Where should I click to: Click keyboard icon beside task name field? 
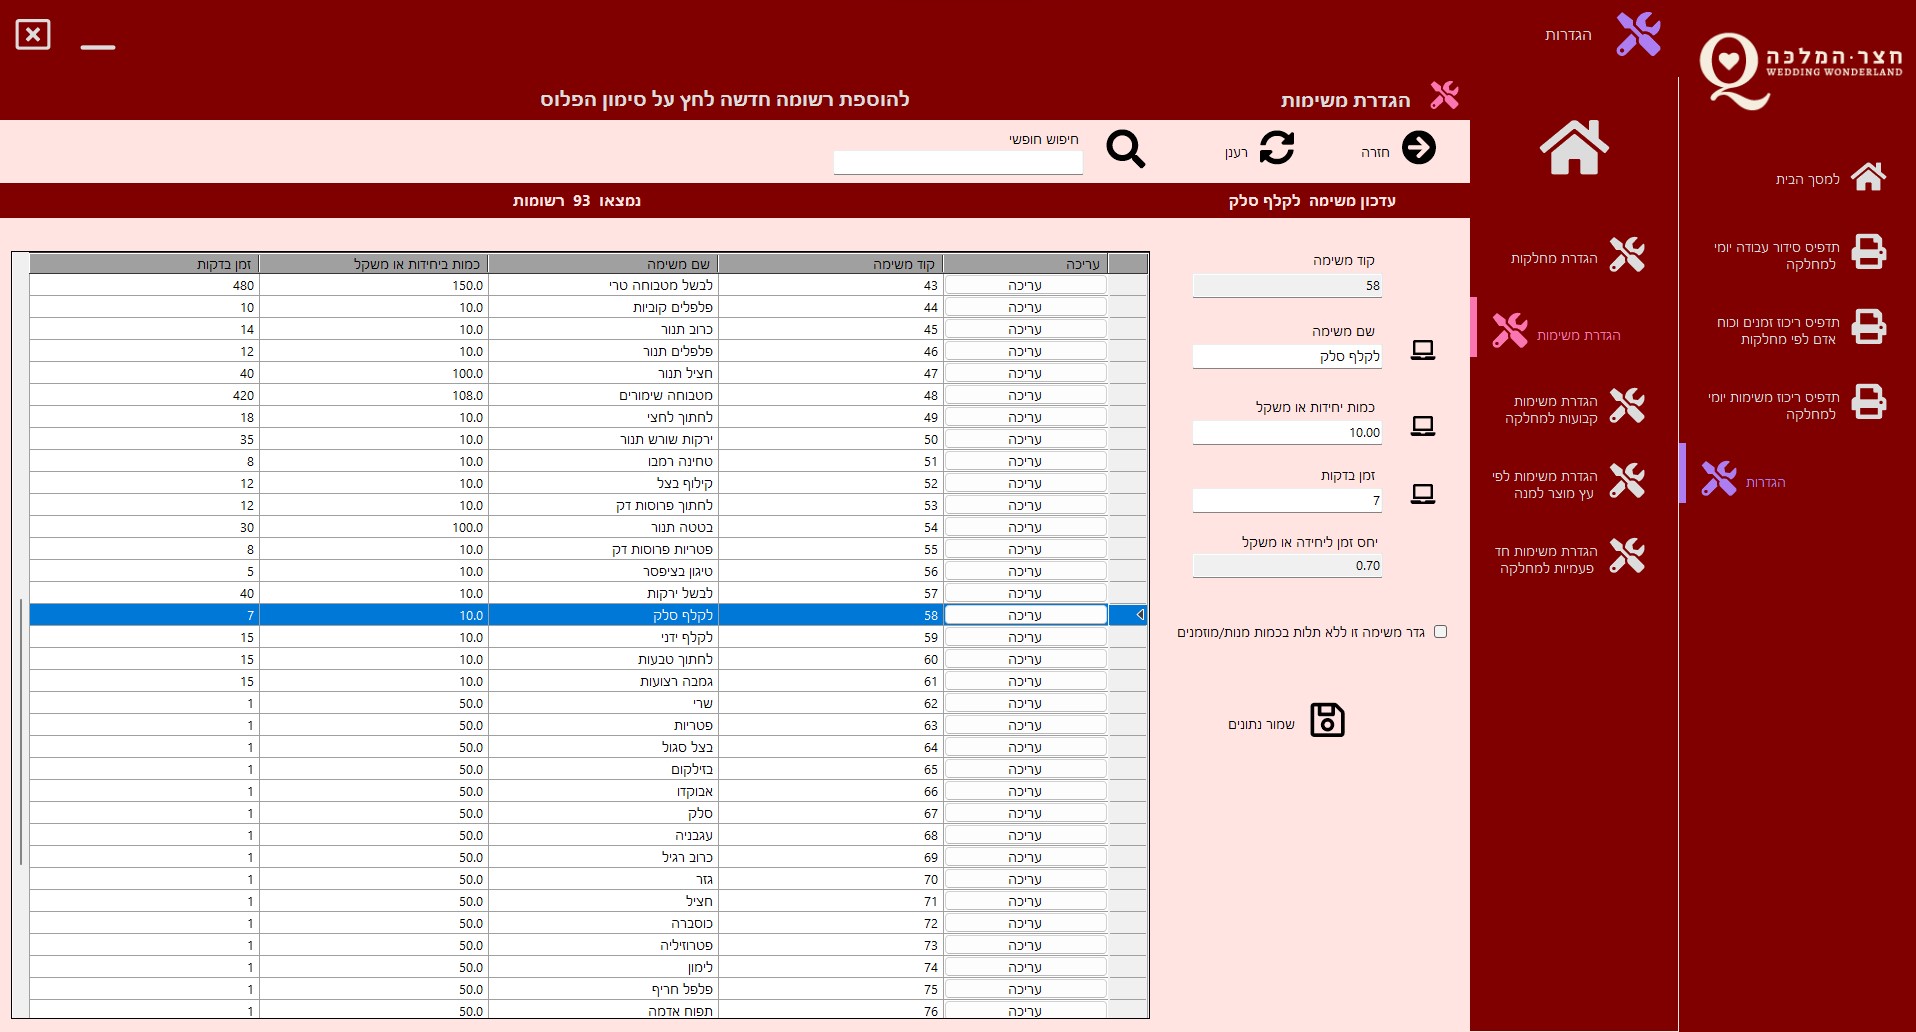pos(1422,350)
